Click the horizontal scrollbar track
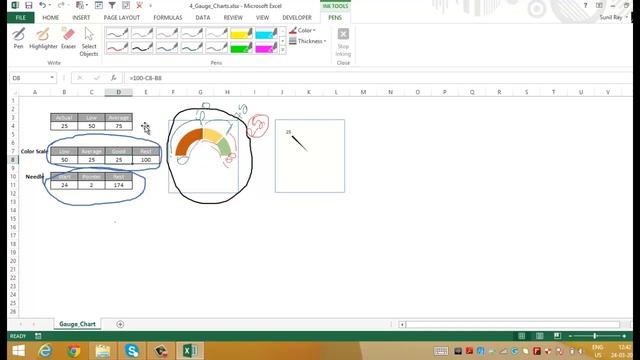This screenshot has height=360, width=640. coord(512,324)
